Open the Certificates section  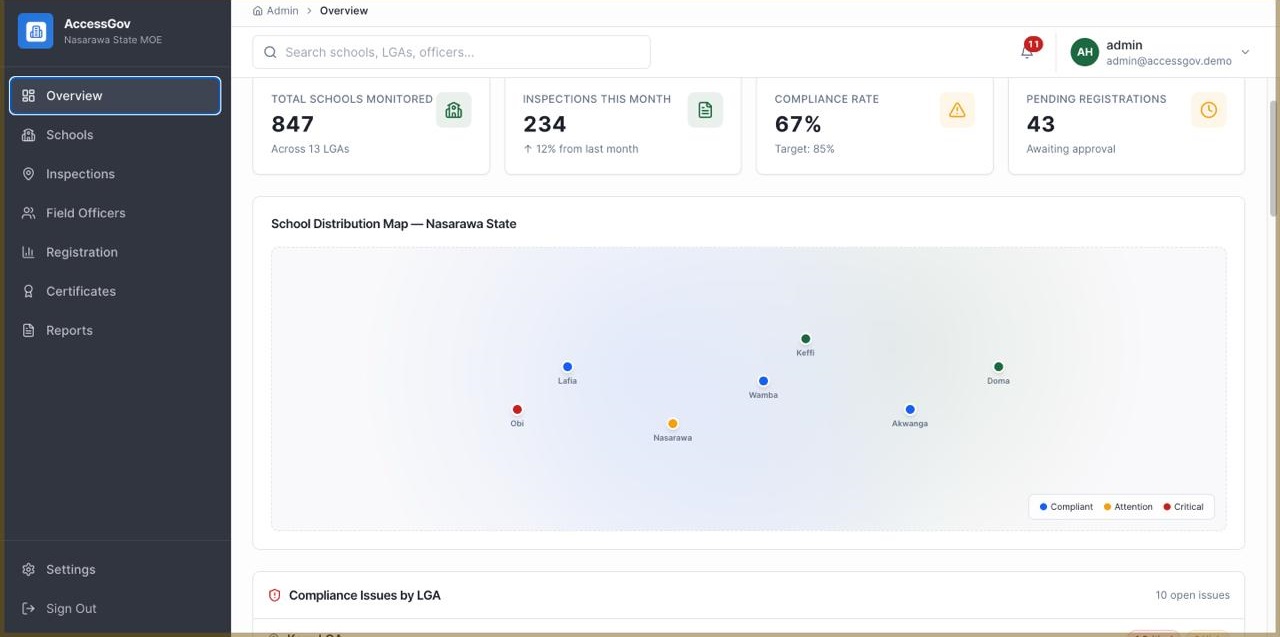tap(115, 291)
